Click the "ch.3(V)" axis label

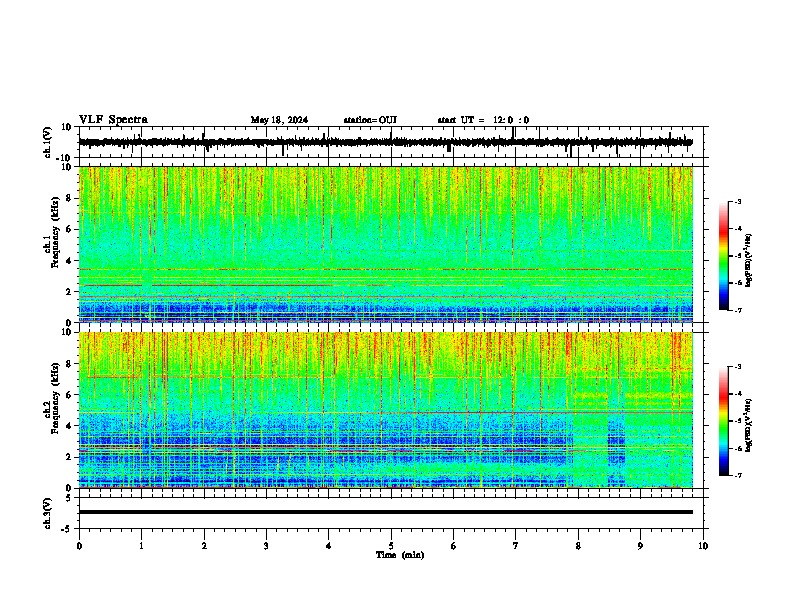coord(48,514)
